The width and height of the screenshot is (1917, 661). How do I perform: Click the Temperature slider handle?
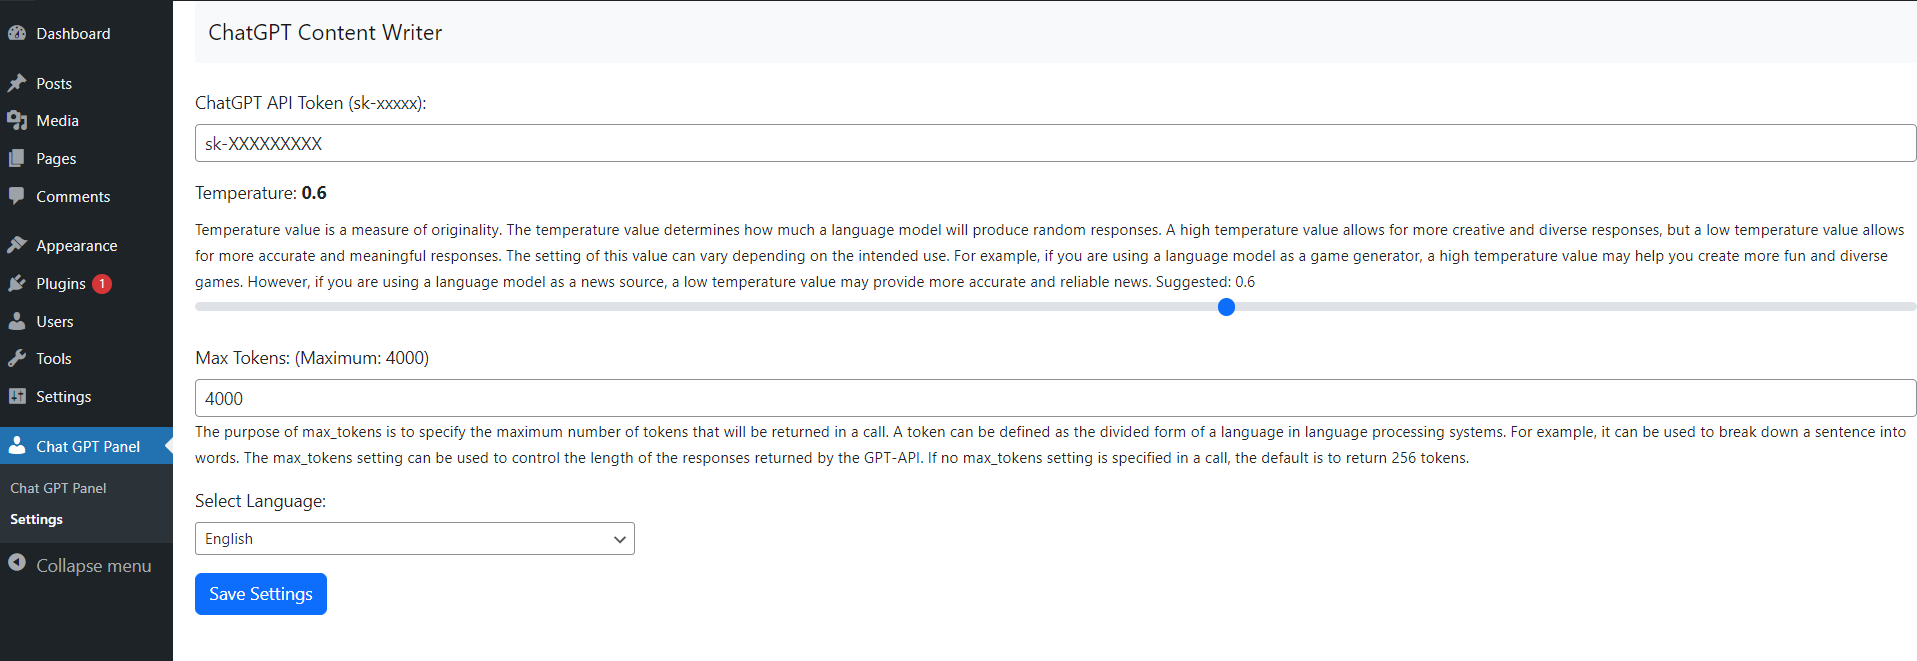1226,307
